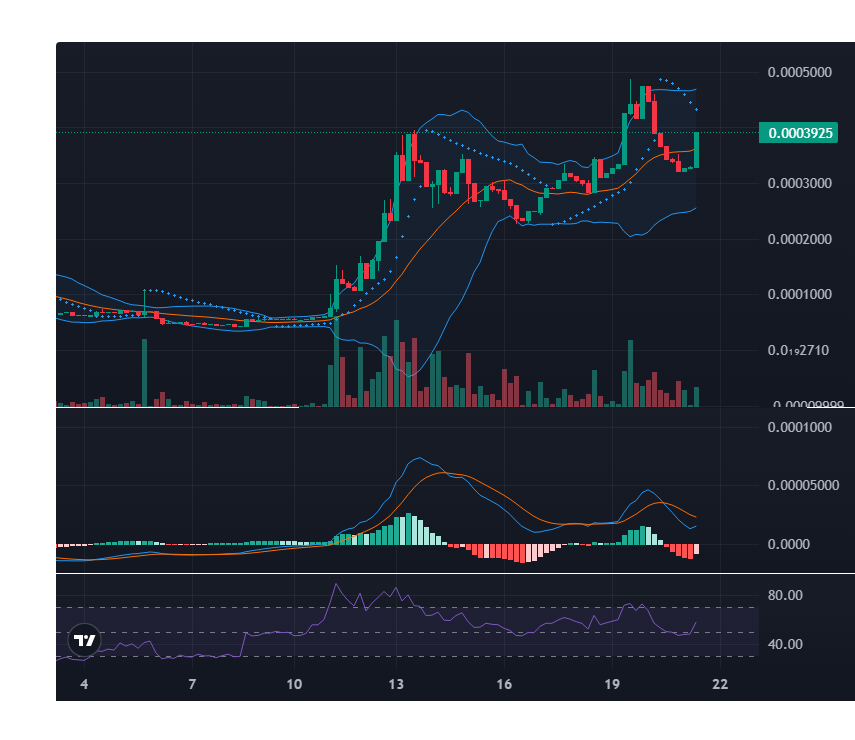855x740 pixels.
Task: Click the 0.0₁₉2710 price axis label
Action: [798, 350]
